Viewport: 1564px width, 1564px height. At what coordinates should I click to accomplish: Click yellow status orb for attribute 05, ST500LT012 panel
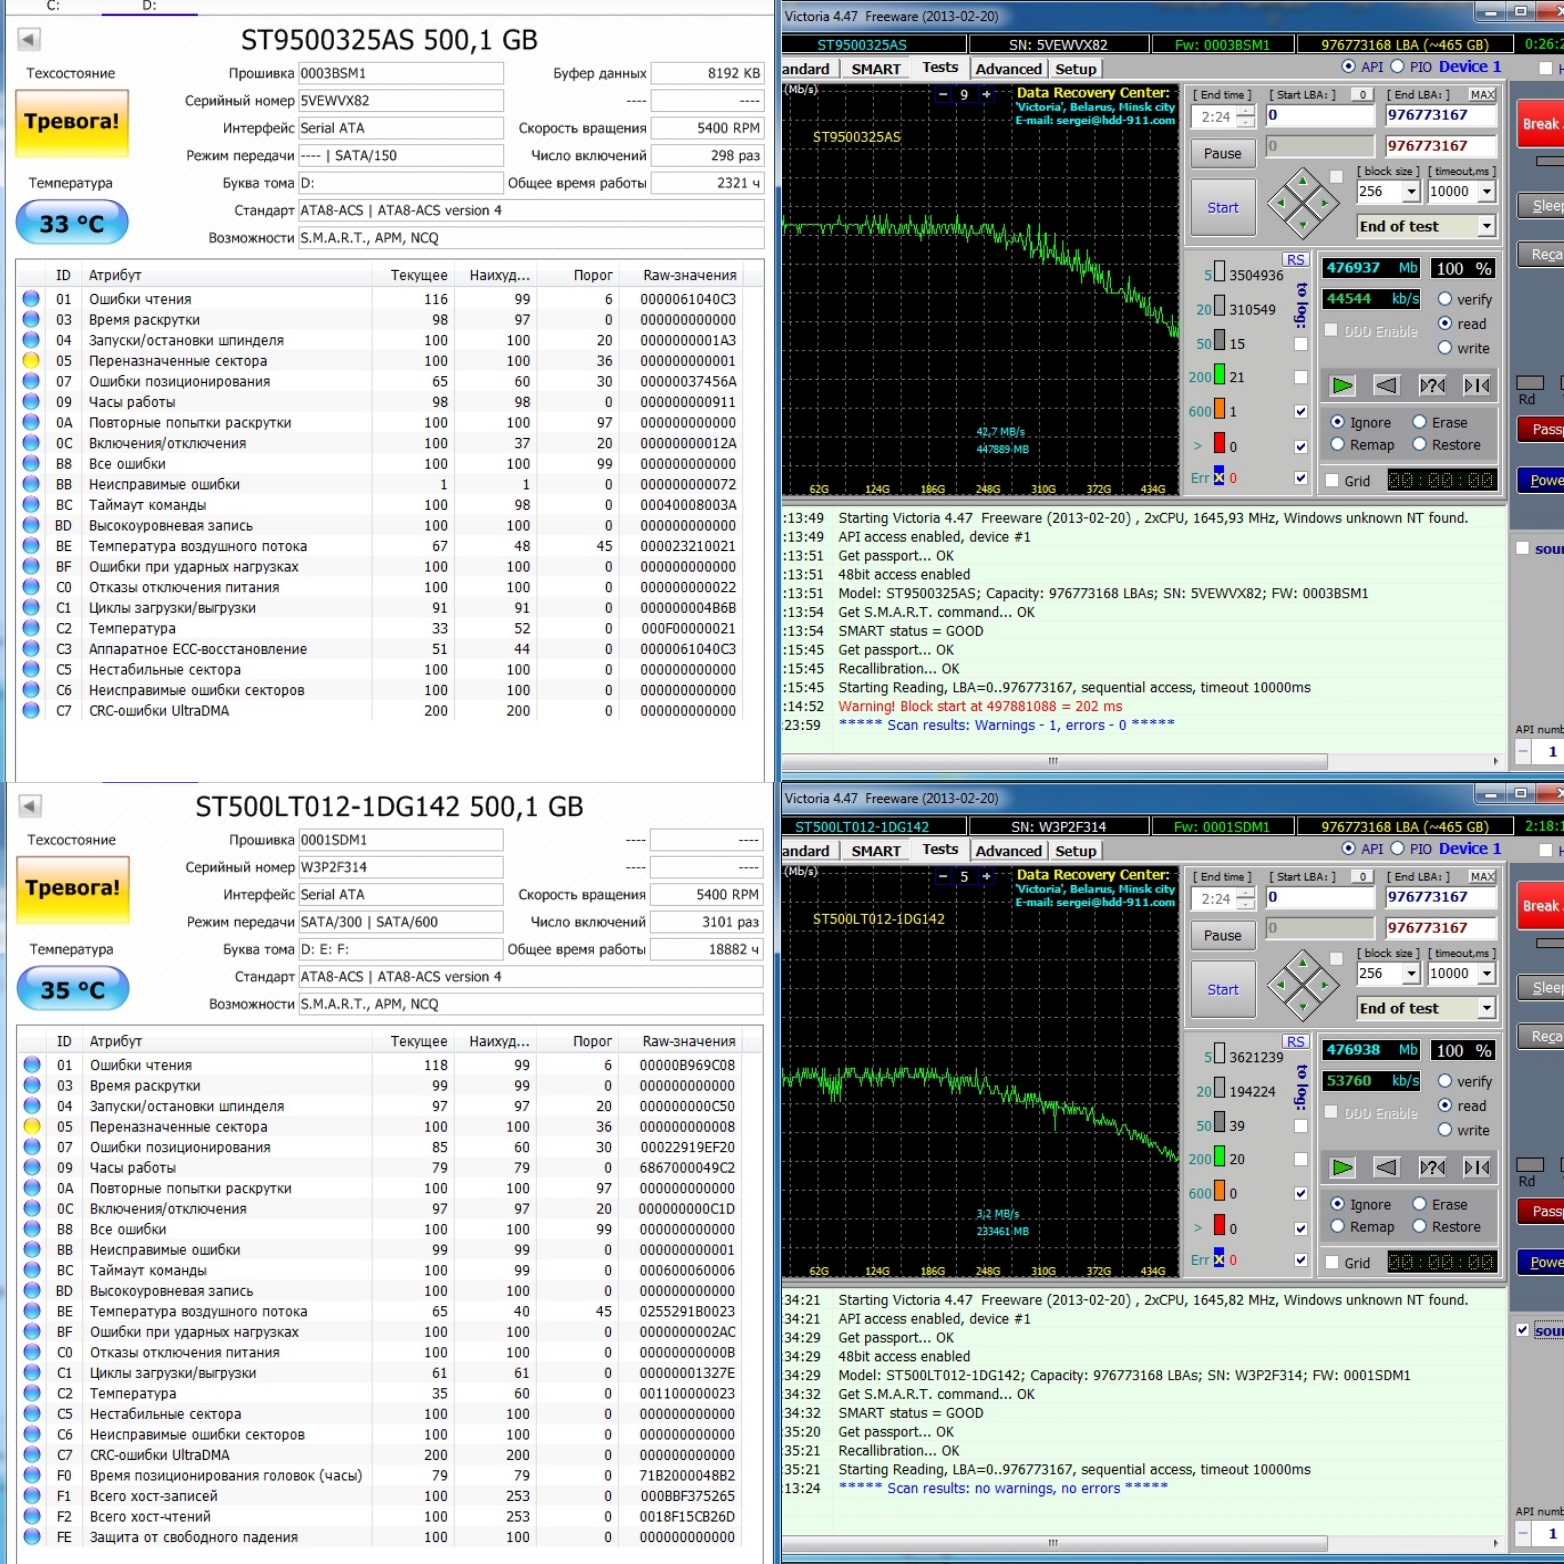(x=31, y=1126)
